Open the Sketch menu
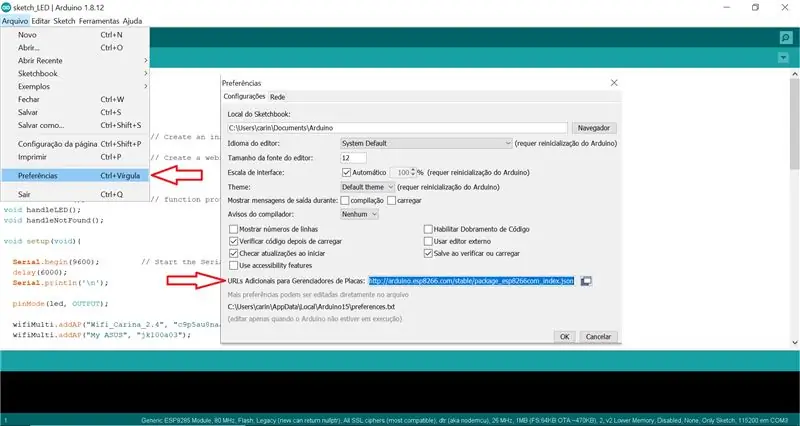 tap(64, 21)
